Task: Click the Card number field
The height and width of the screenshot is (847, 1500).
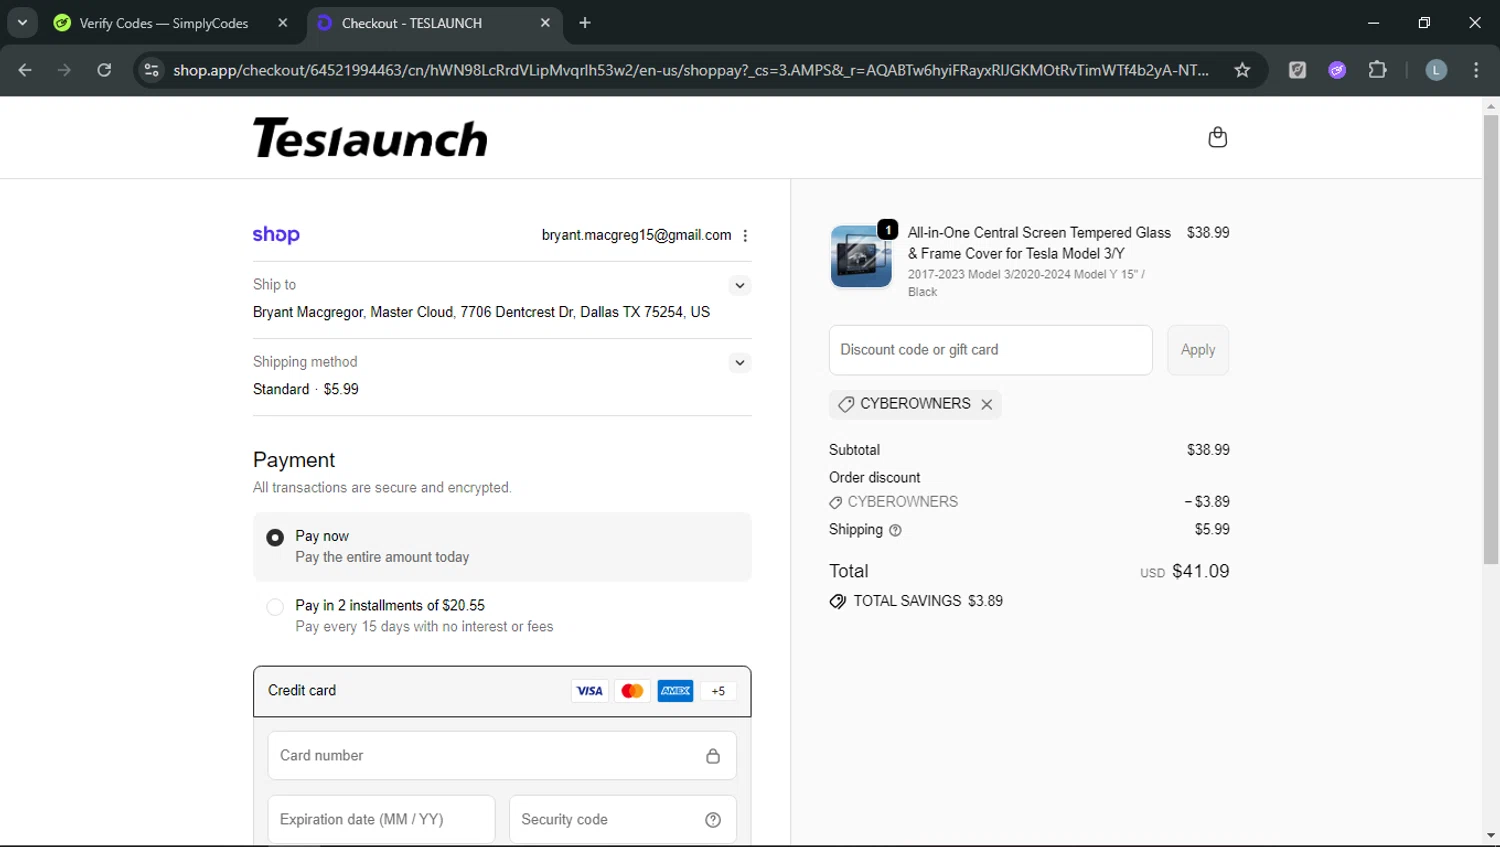Action: [x=502, y=756]
